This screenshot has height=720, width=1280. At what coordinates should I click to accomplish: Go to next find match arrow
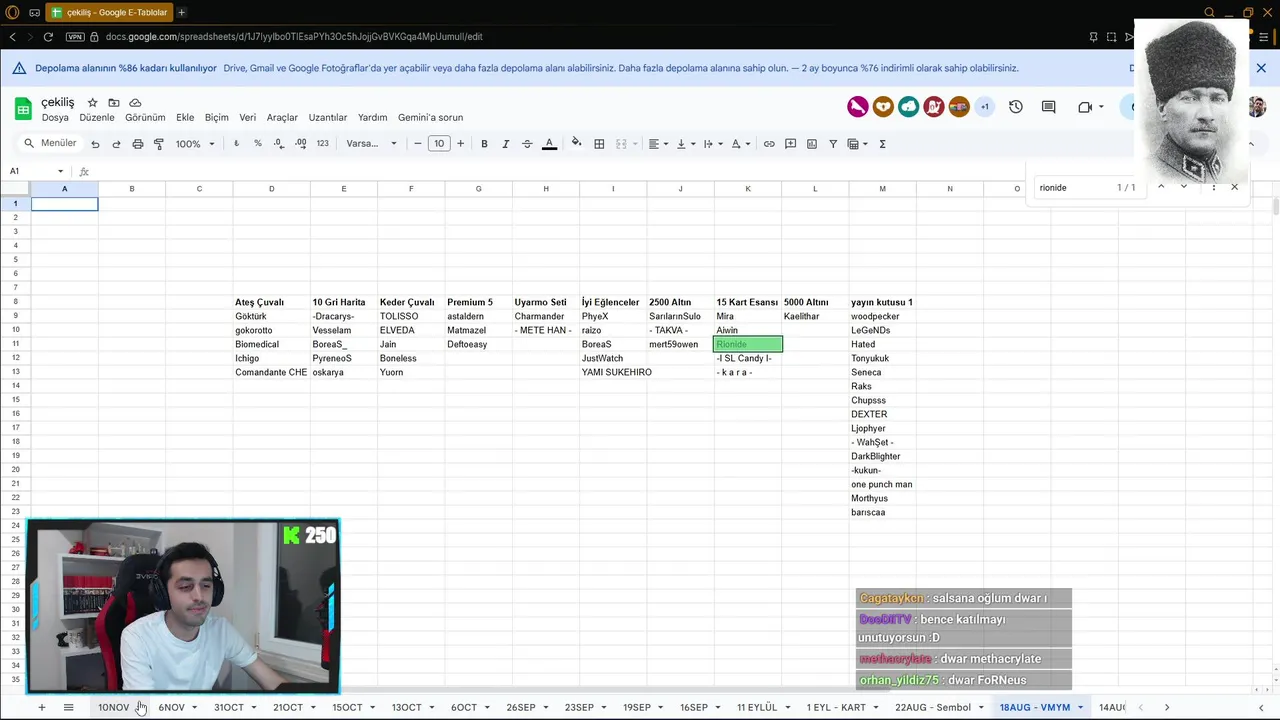coord(1184,187)
